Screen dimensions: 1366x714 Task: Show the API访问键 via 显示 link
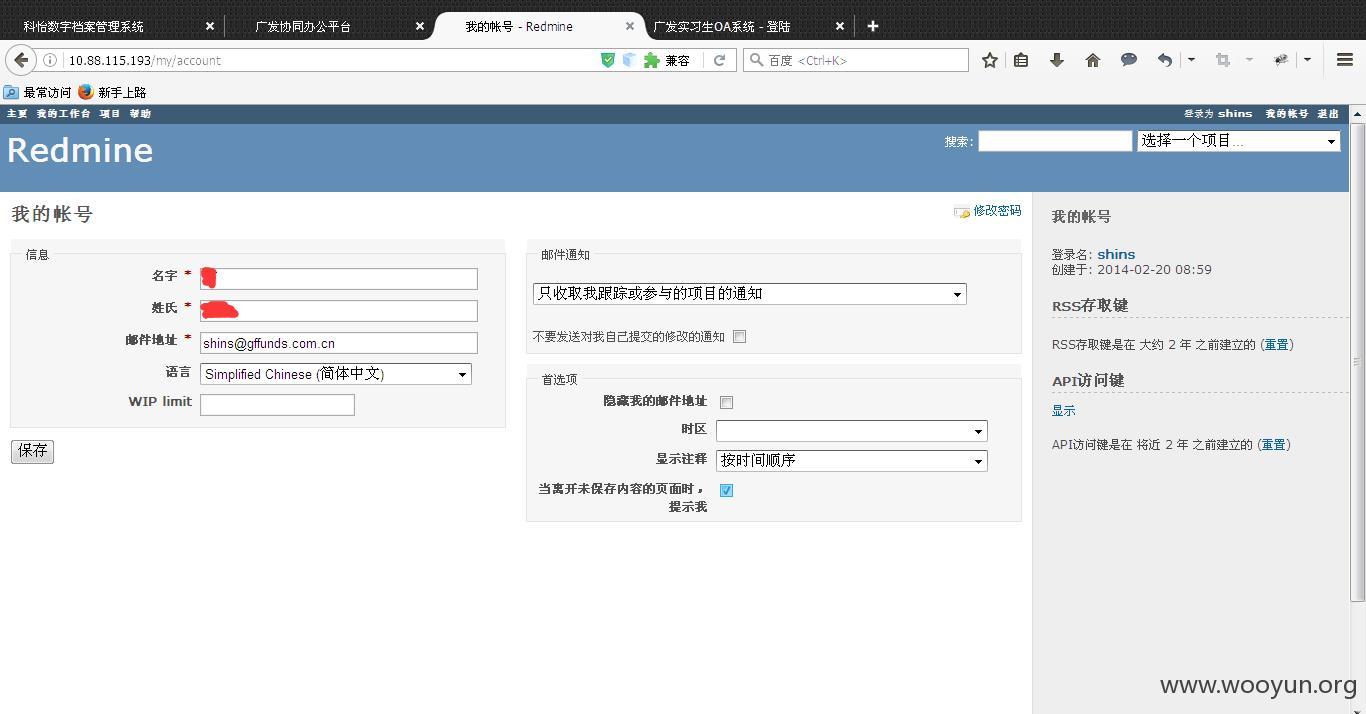pos(1063,410)
